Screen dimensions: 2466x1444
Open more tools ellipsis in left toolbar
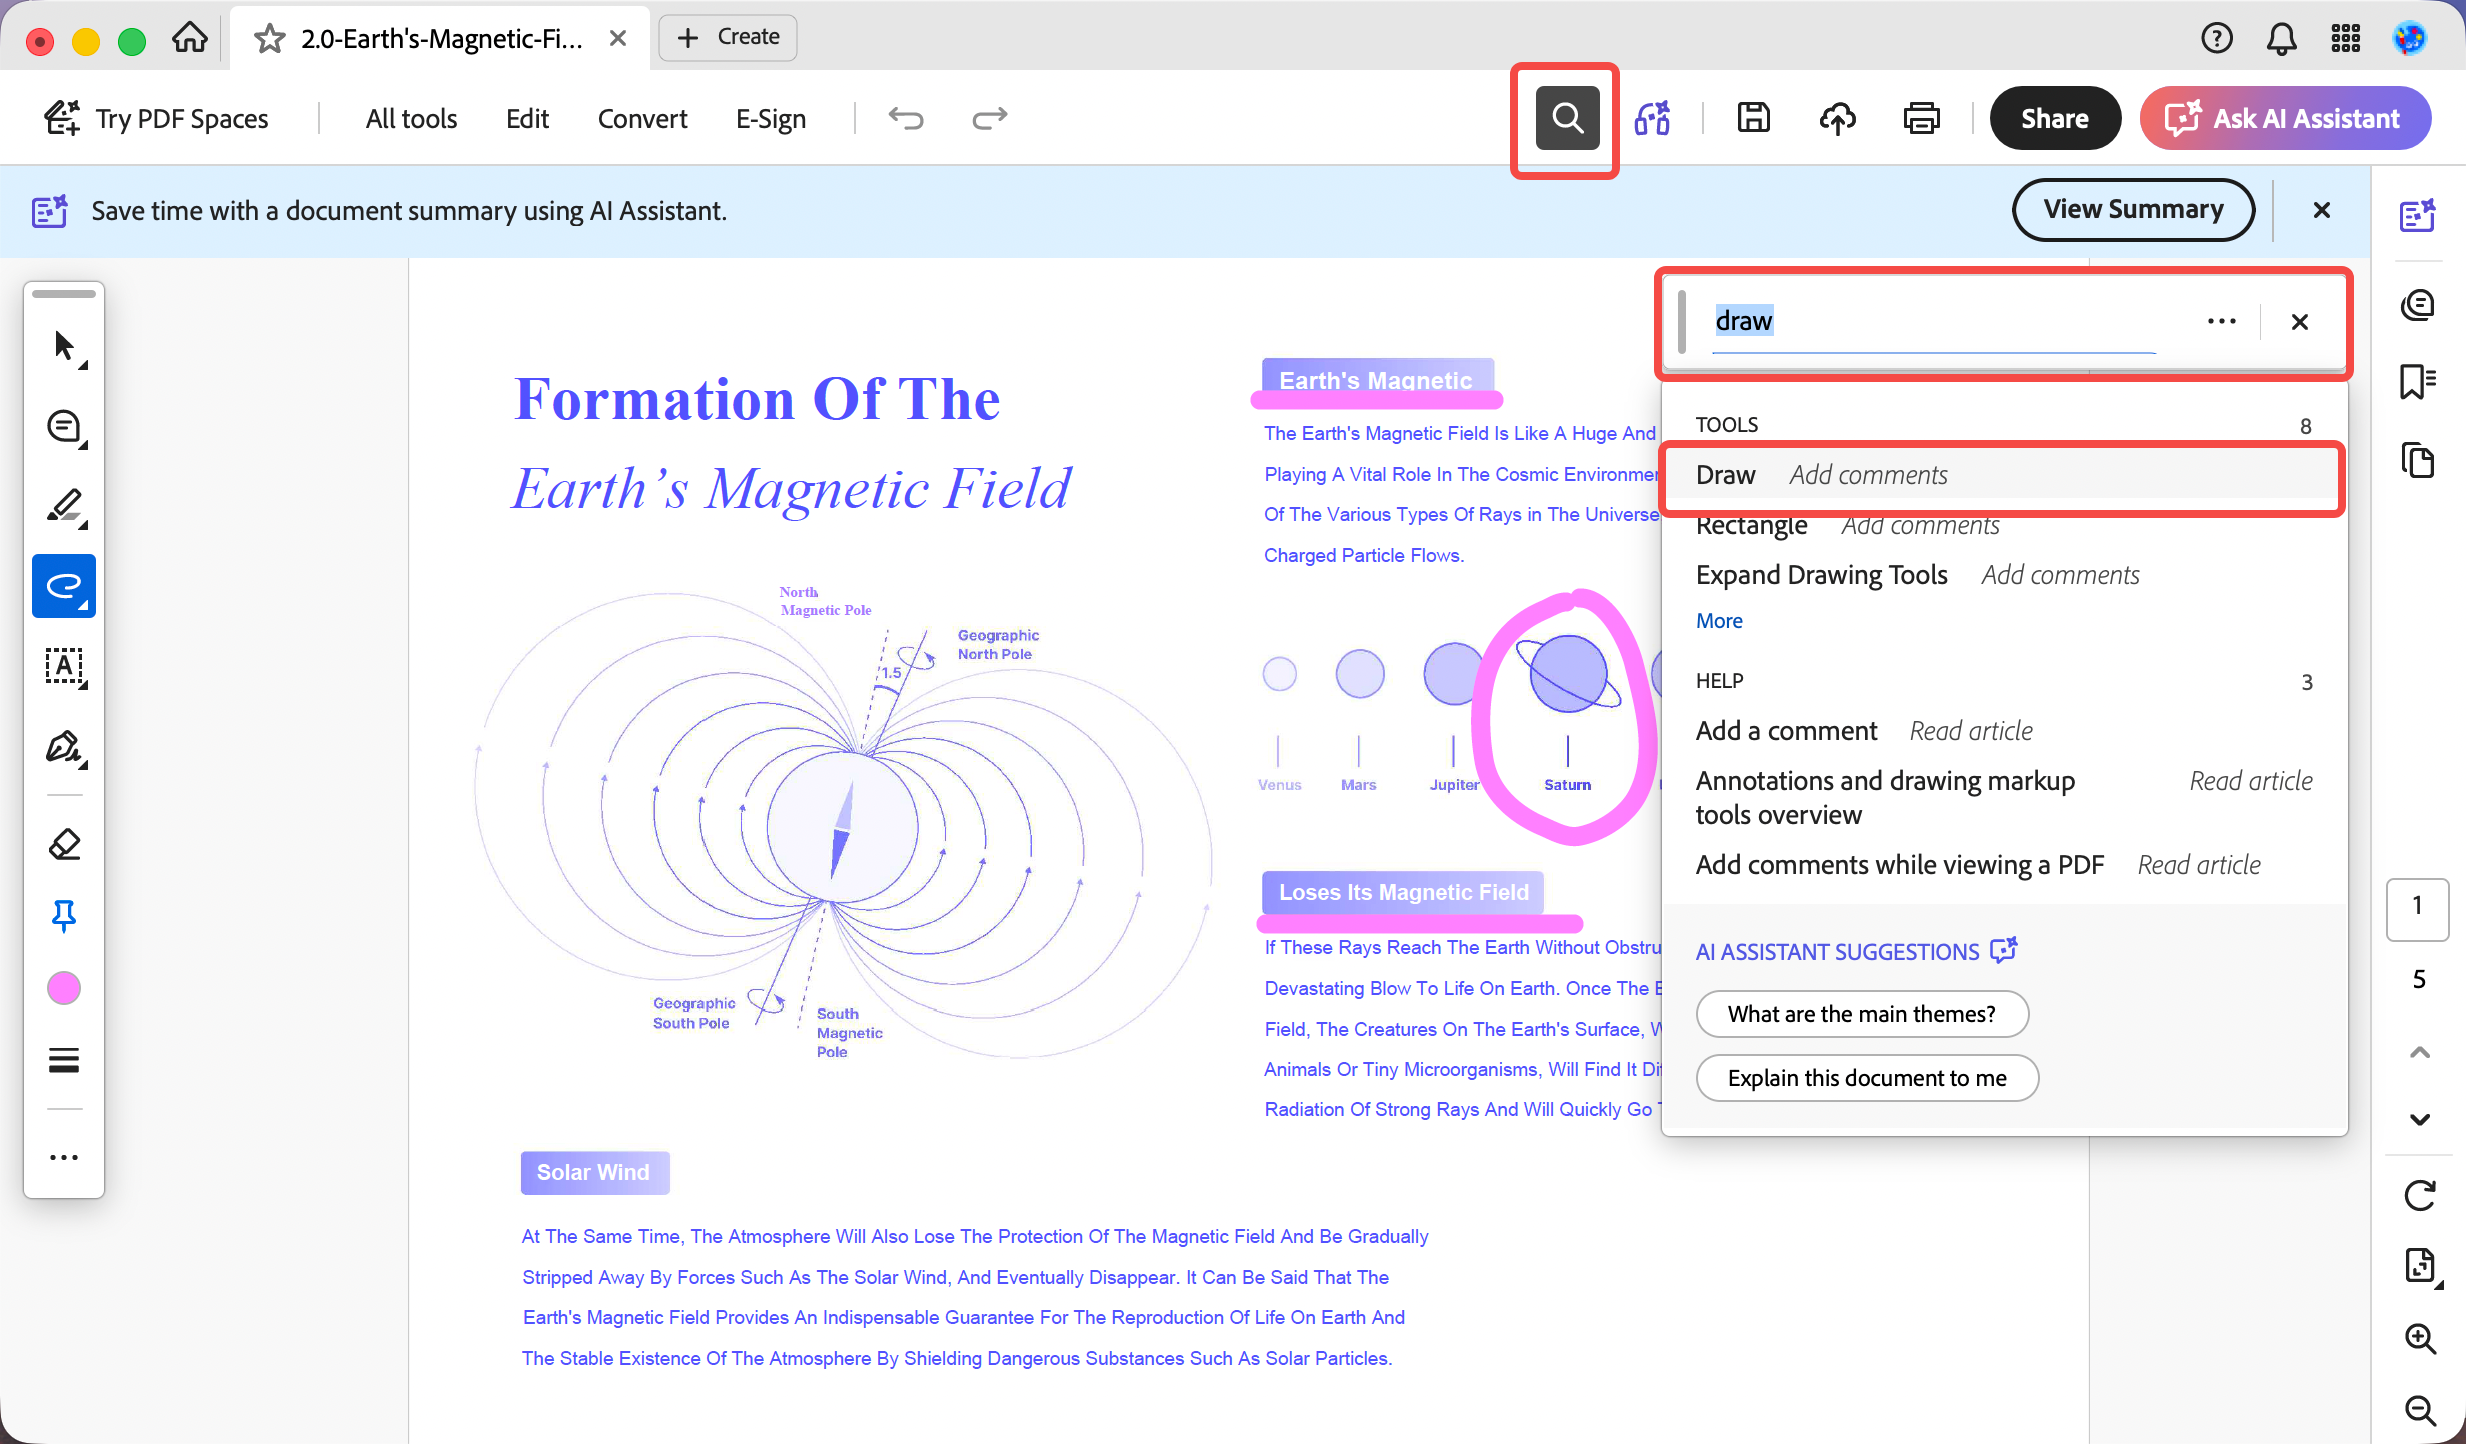[64, 1157]
